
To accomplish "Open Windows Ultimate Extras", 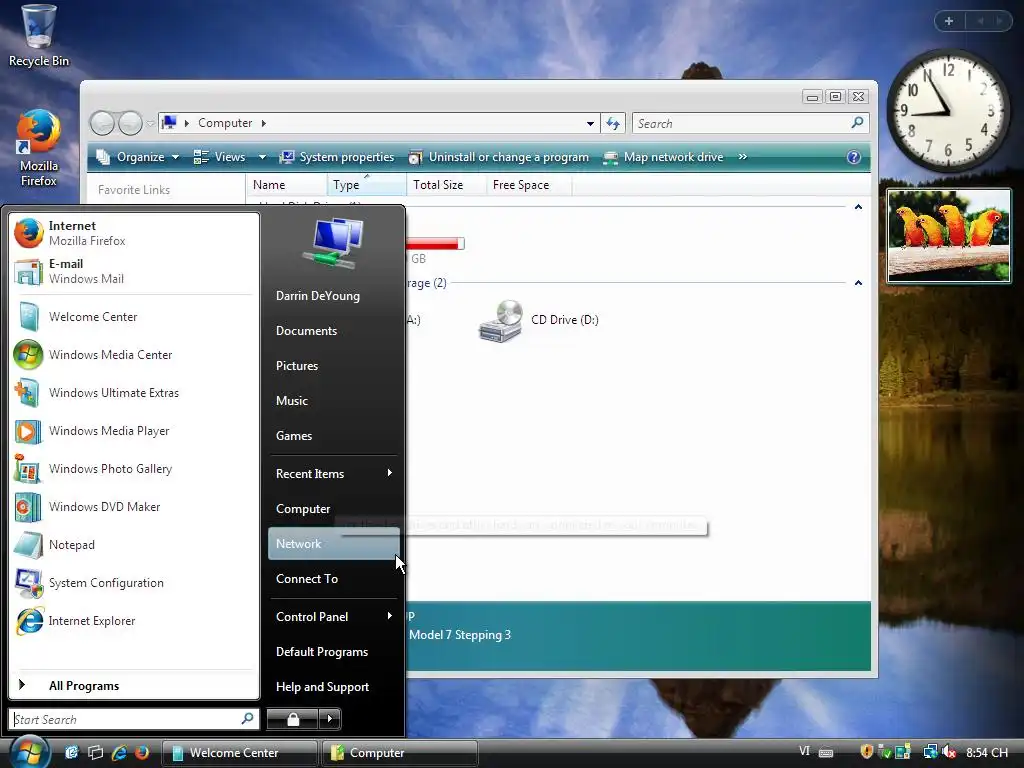I will coord(134,392).
